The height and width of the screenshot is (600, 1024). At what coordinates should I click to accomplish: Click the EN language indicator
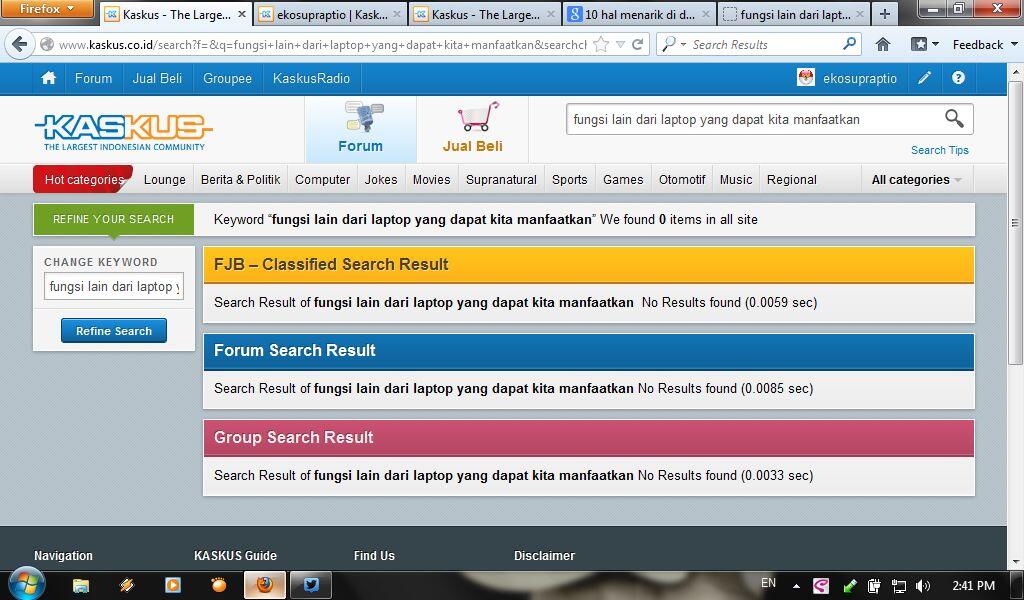[x=769, y=583]
